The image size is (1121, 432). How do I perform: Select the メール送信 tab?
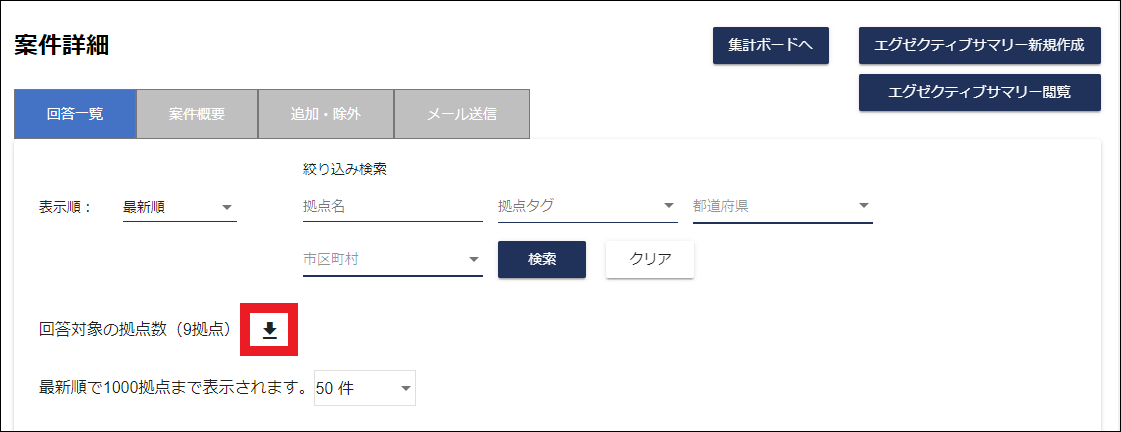coord(461,114)
